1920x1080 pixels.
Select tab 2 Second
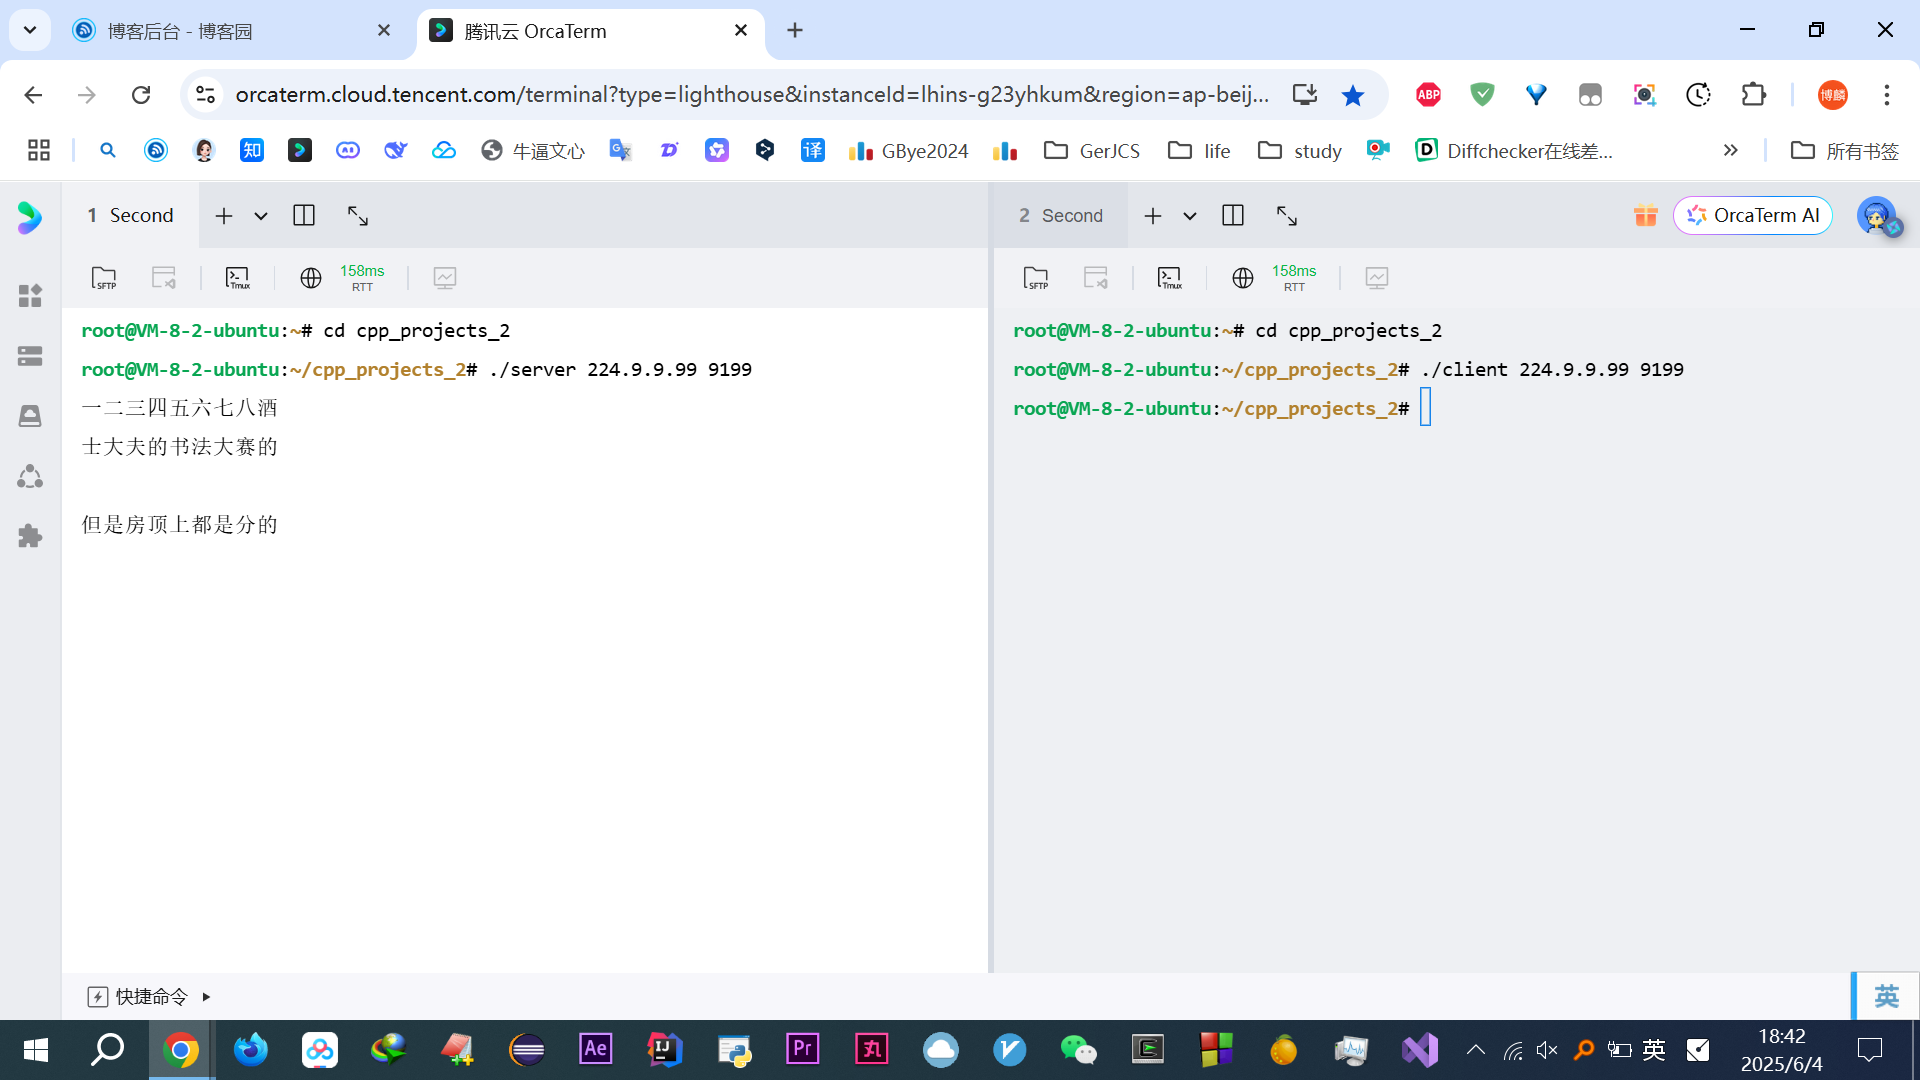click(x=1060, y=215)
